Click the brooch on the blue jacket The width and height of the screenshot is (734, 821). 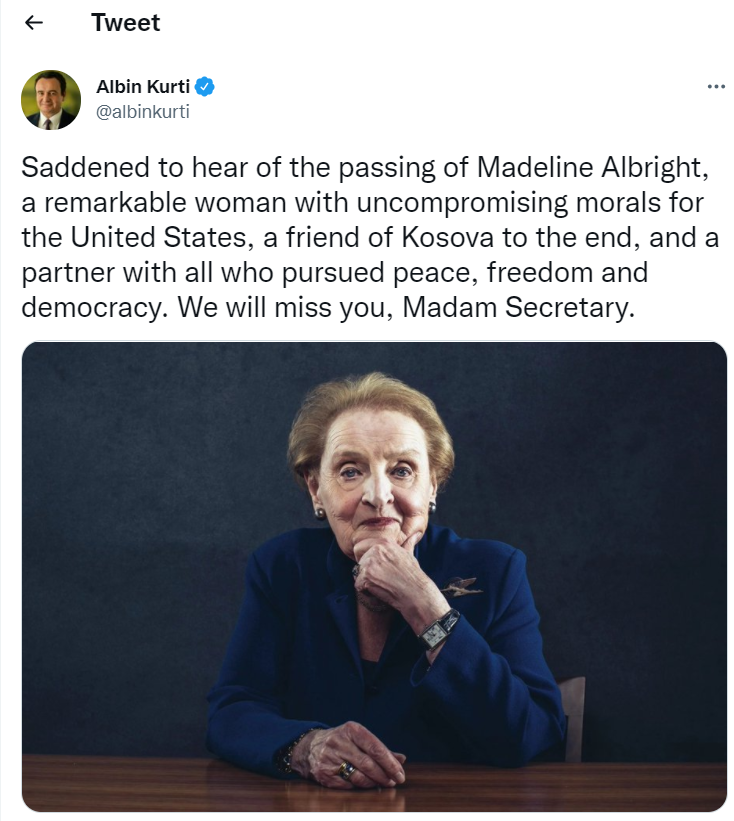pos(460,586)
